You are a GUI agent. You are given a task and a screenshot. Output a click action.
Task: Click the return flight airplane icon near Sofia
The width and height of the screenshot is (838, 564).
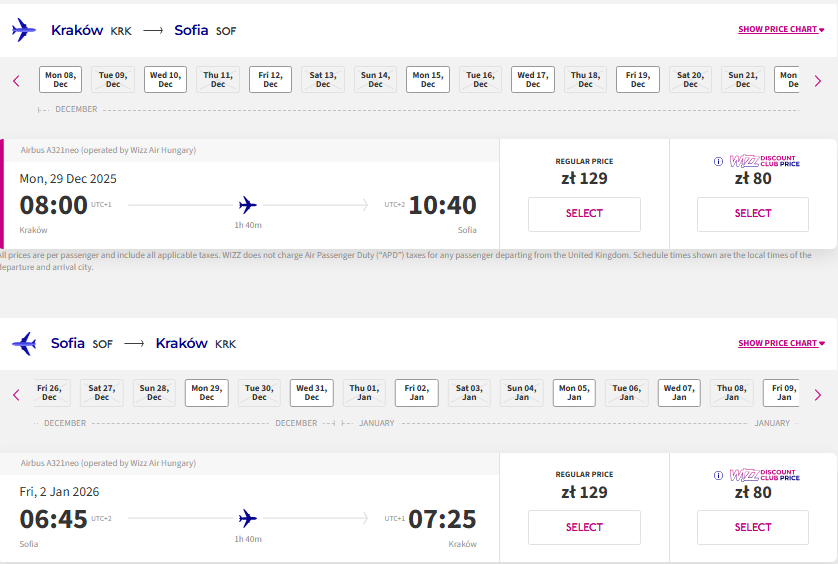pos(24,344)
